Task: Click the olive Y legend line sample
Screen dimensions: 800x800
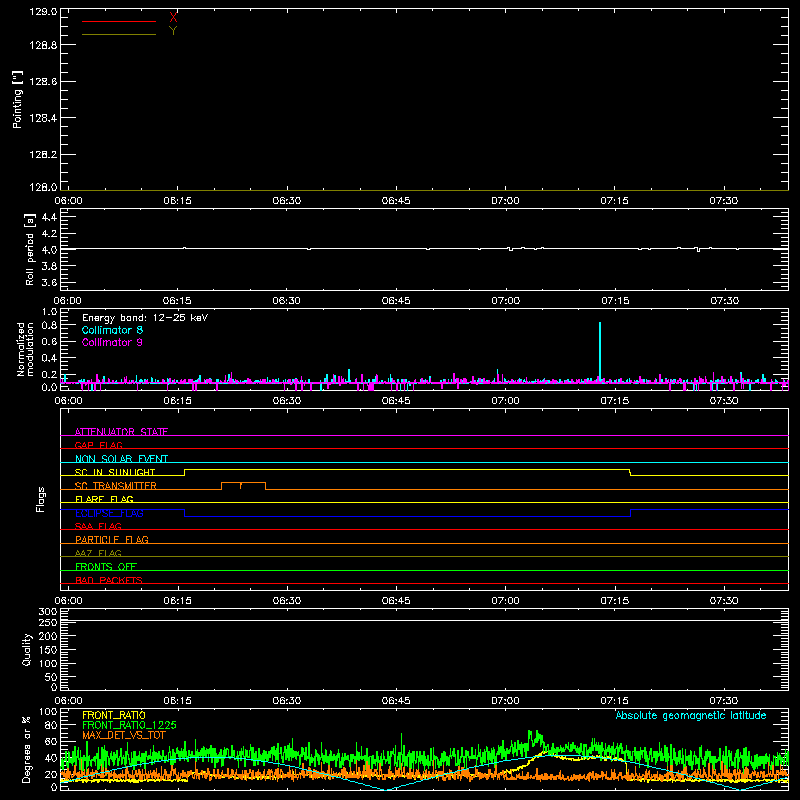Action: pyautogui.click(x=119, y=34)
